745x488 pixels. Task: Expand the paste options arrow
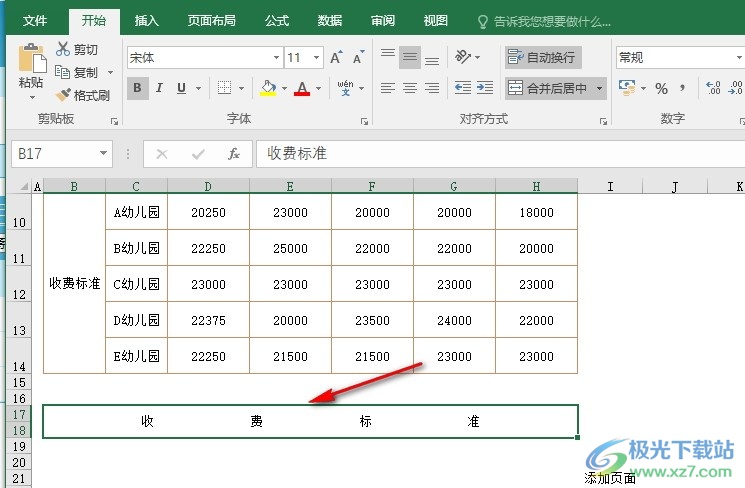tap(32, 98)
